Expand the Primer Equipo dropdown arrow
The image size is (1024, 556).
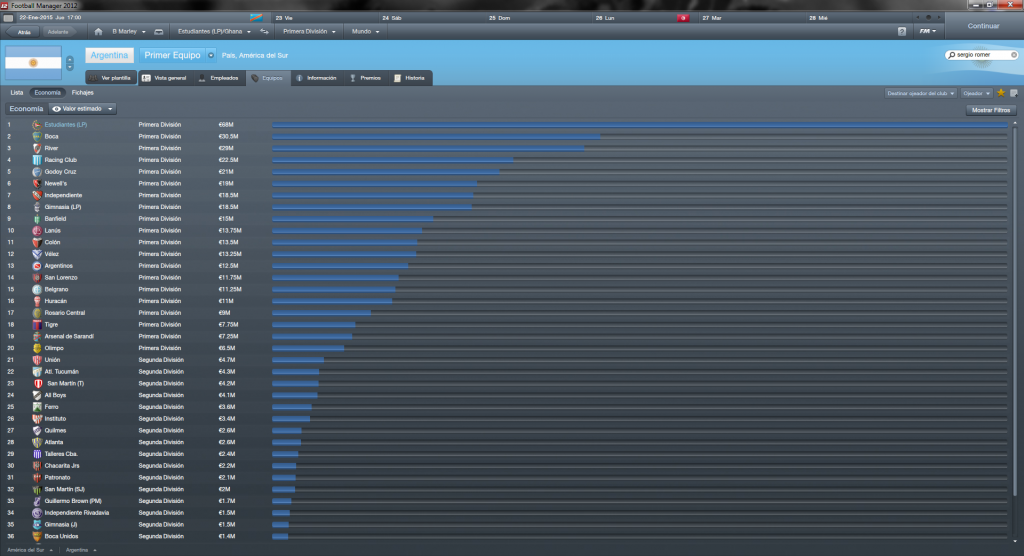coord(211,56)
